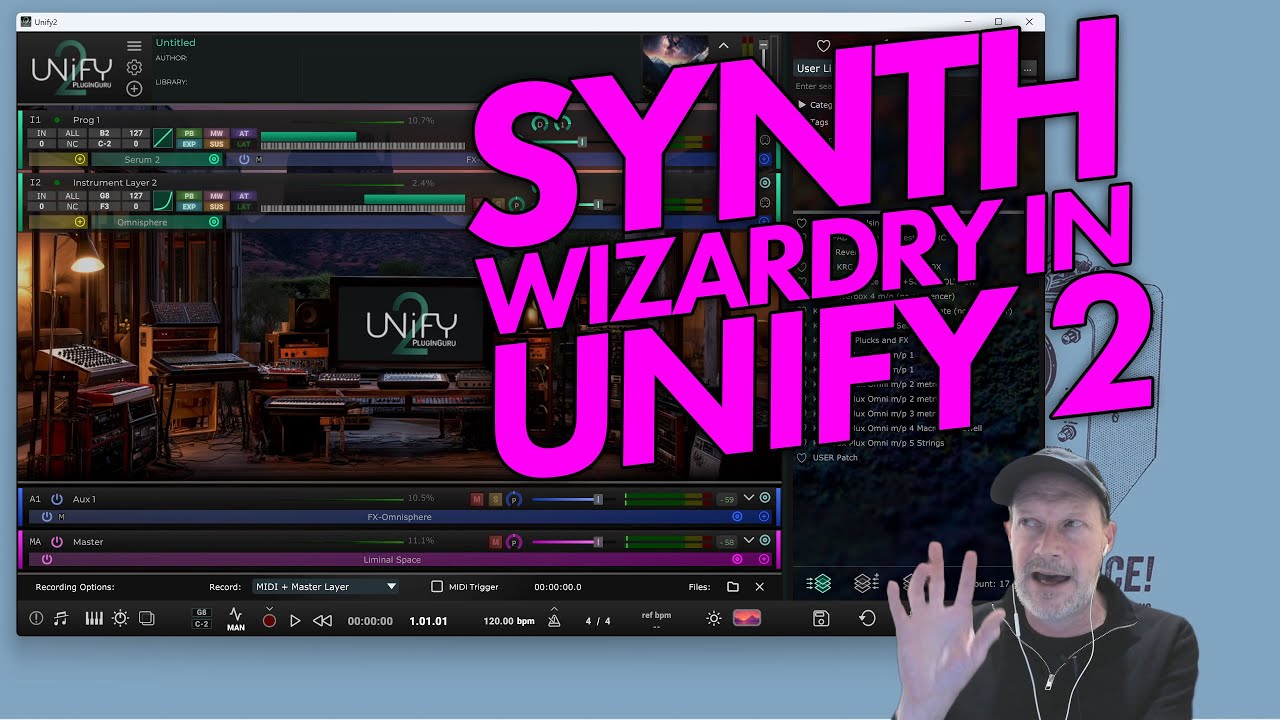Image resolution: width=1280 pixels, height=720 pixels.
Task: Close the recording options bar X
Action: 759,587
